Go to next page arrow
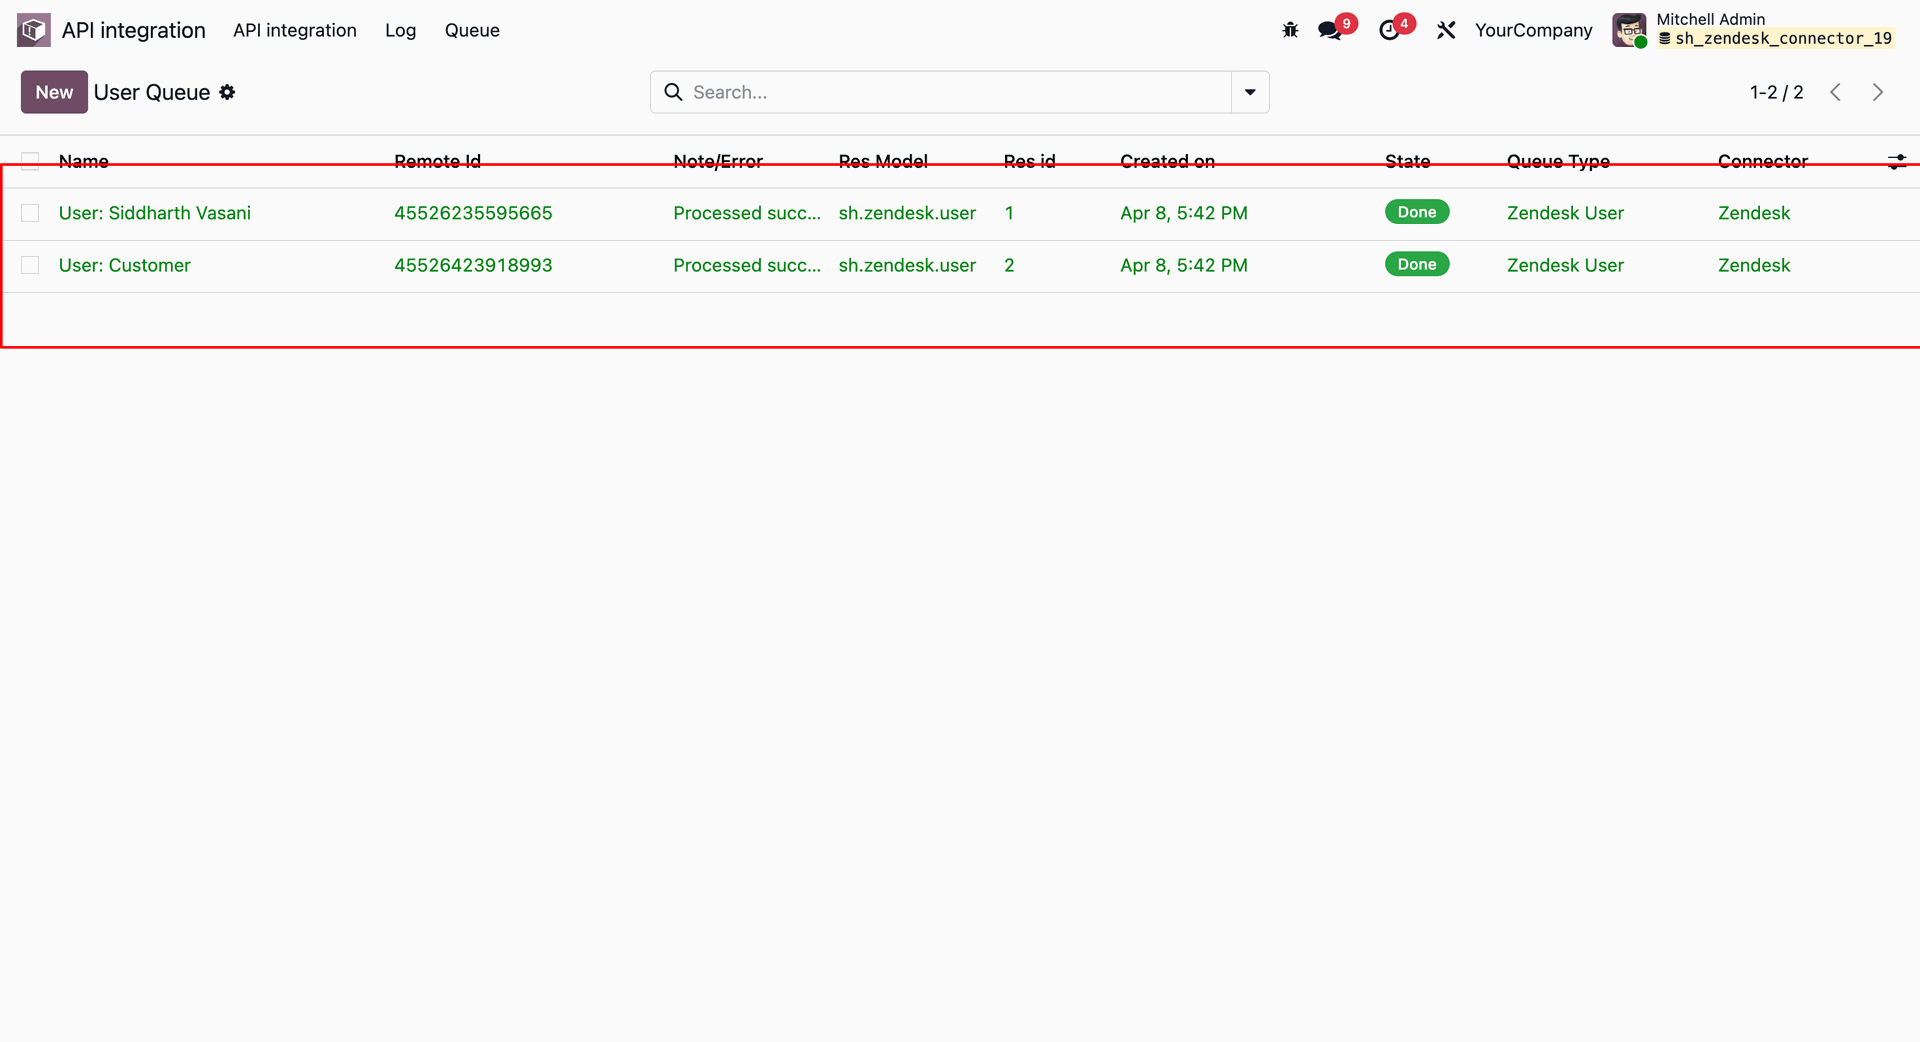Screen dimensions: 1920x1042 1878,92
